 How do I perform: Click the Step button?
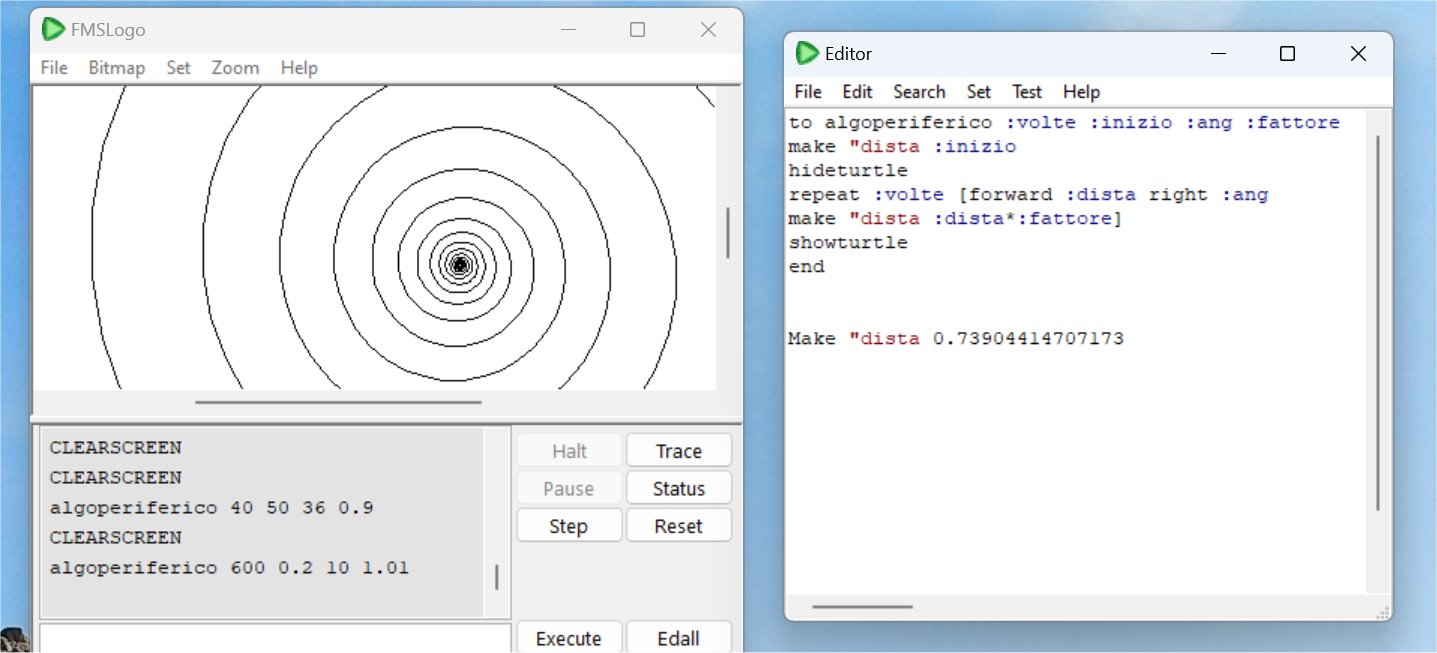(x=569, y=526)
